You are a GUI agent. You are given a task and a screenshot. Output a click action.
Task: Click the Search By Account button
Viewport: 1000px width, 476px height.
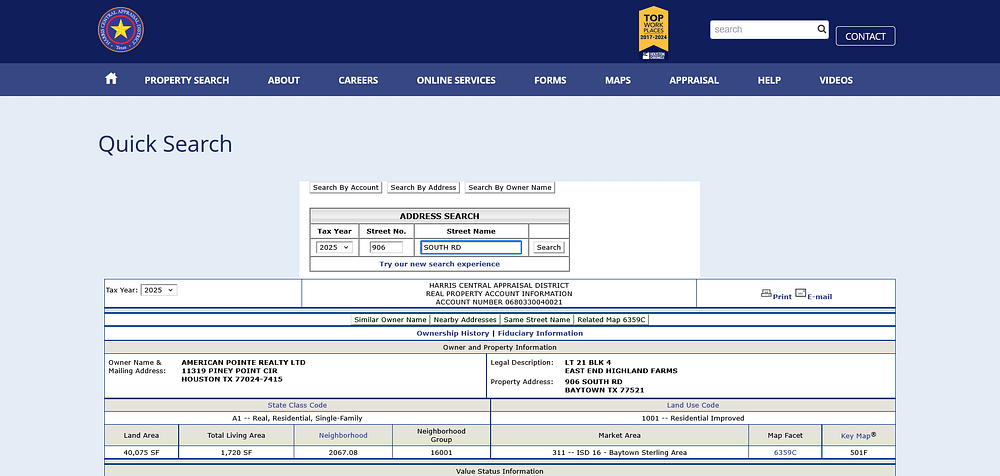coord(346,188)
